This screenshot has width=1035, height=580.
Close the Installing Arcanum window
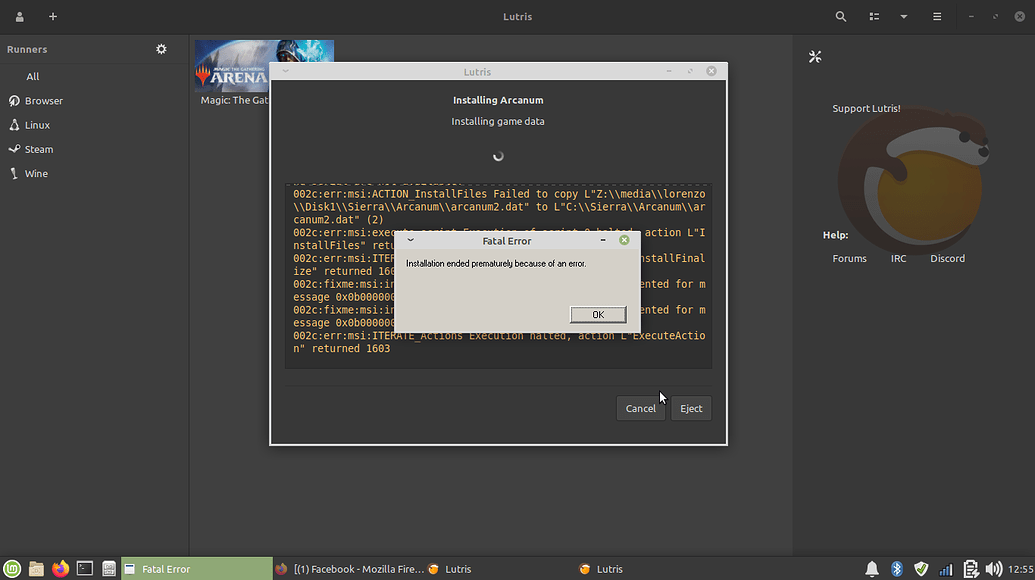pos(711,71)
